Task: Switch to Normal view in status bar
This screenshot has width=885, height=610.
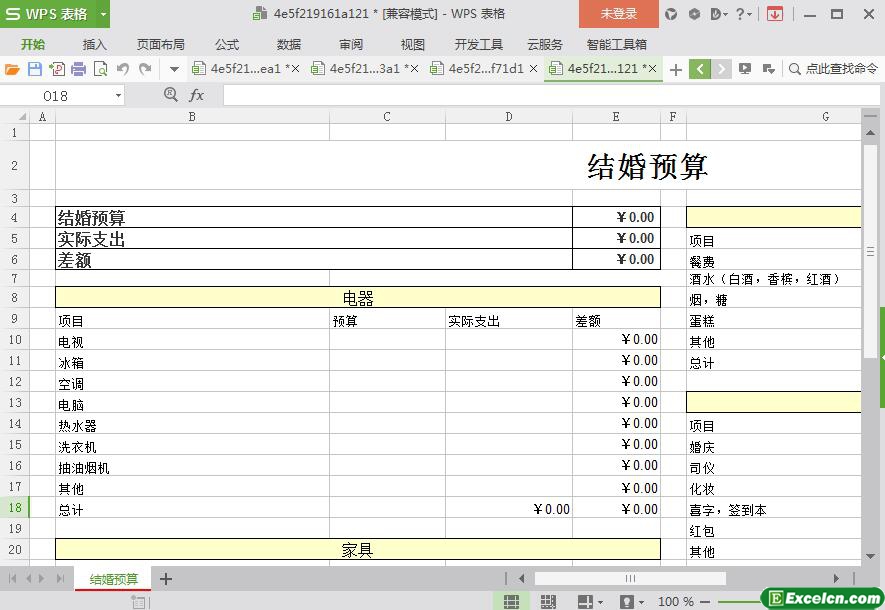Action: point(511,601)
